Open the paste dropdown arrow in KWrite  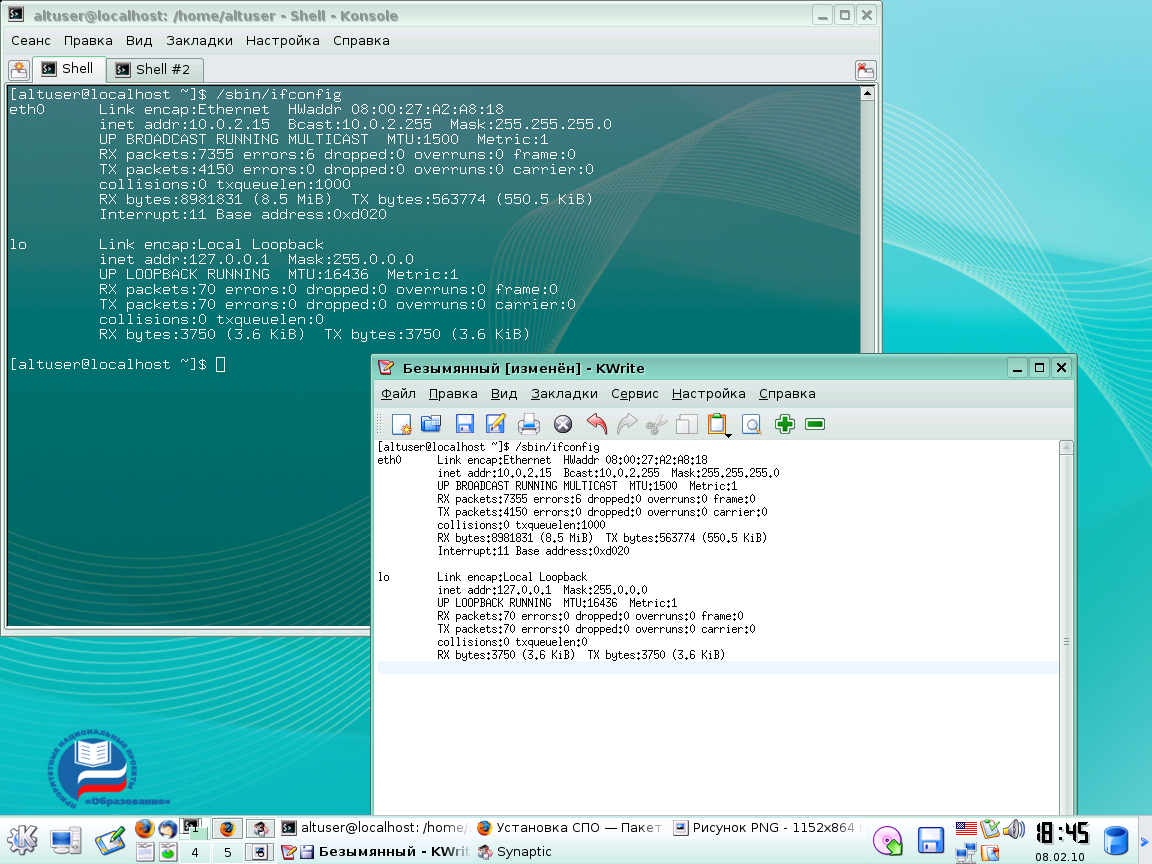pyautogui.click(x=728, y=435)
